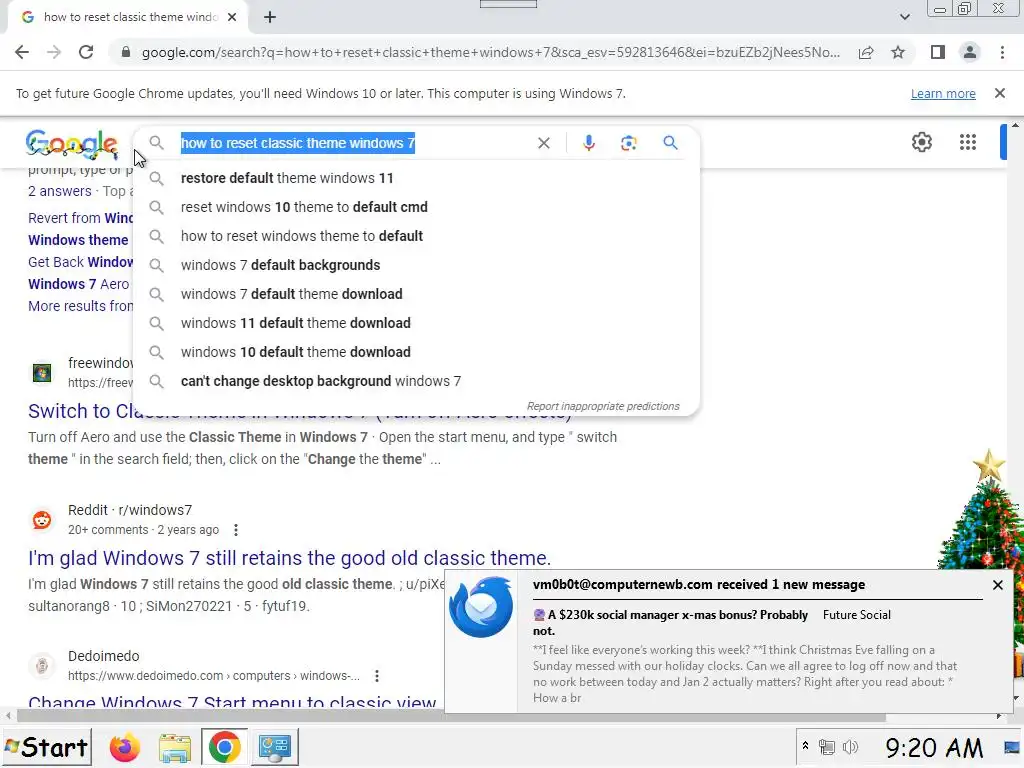This screenshot has width=1024, height=768.
Task: Open the 'Windows 7 Aero' link
Action: (x=78, y=284)
